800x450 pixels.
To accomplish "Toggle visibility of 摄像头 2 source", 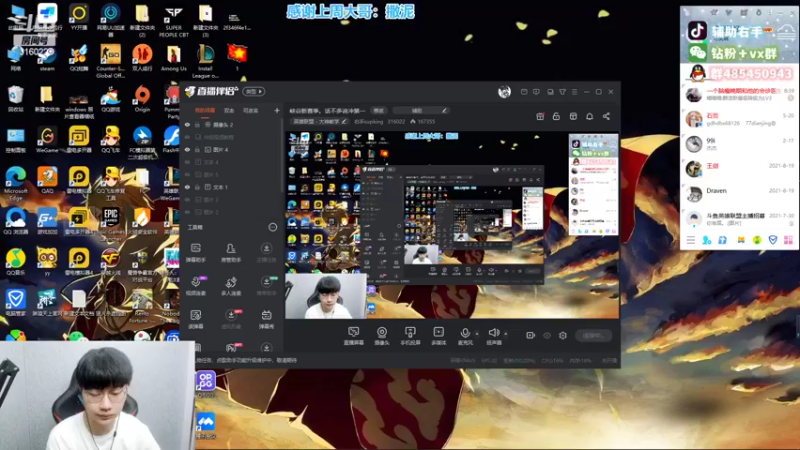I will pyautogui.click(x=187, y=124).
